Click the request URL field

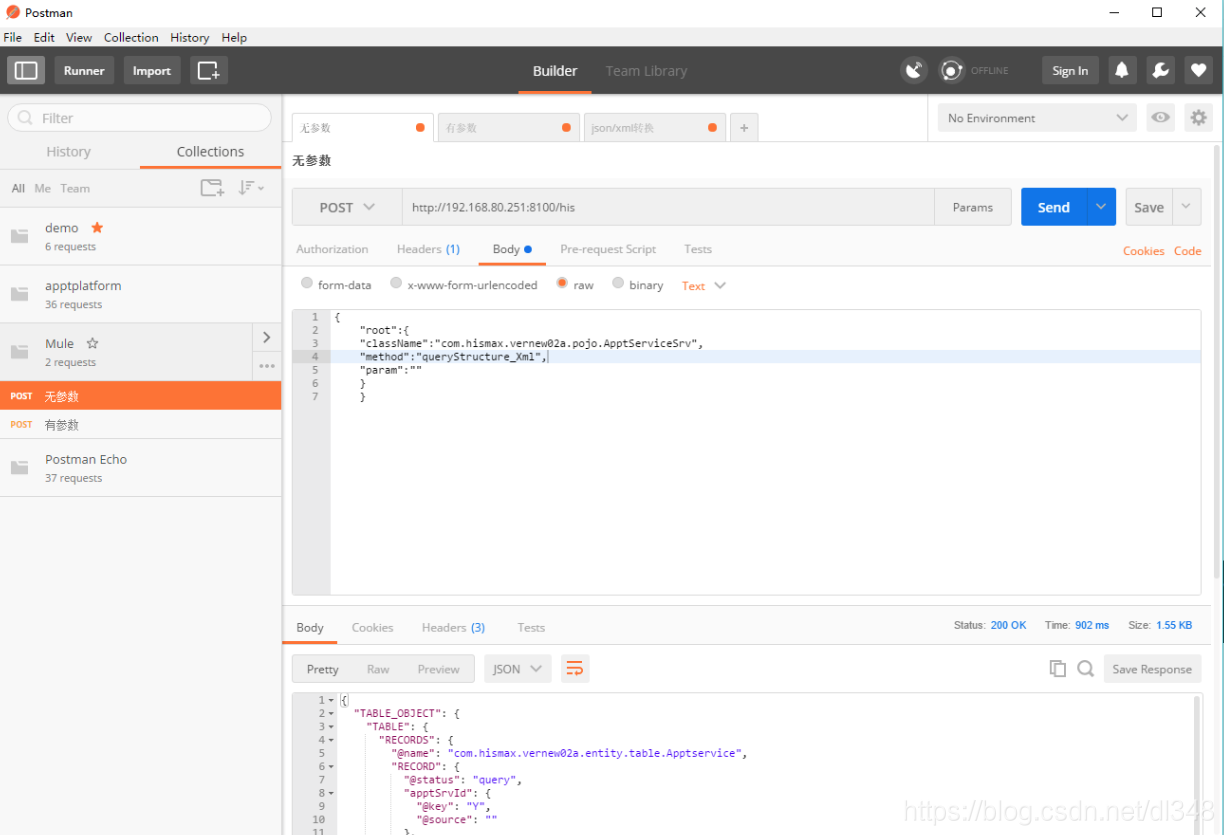(x=668, y=207)
